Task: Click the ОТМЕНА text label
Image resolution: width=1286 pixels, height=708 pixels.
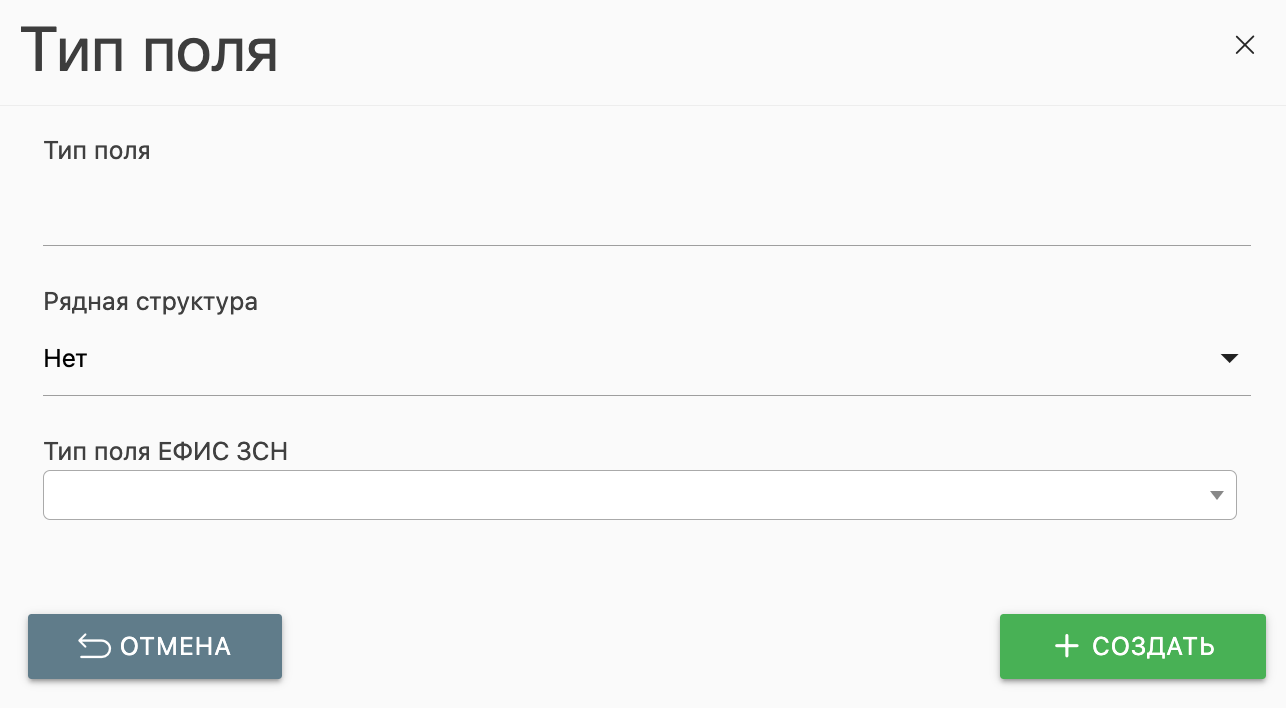Action: [x=175, y=647]
